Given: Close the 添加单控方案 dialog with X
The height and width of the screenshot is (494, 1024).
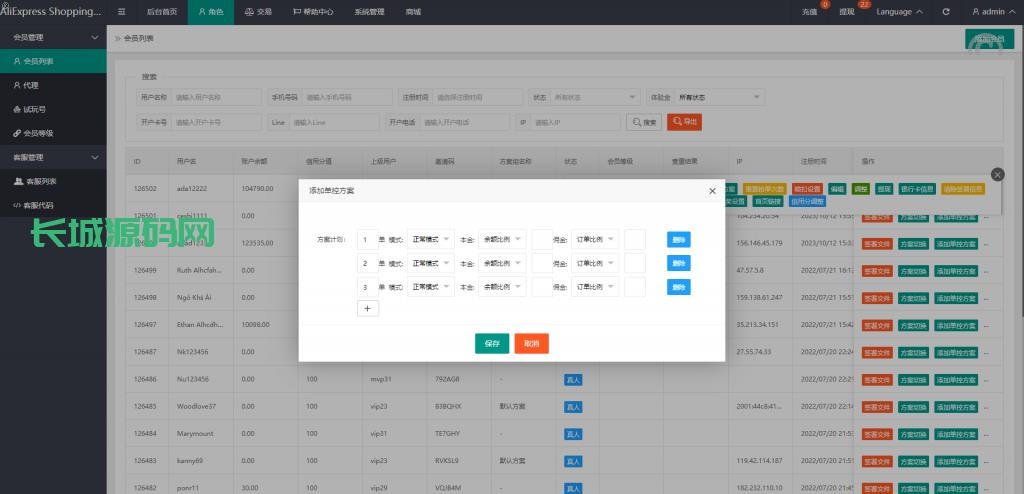Looking at the screenshot, I should coord(712,191).
